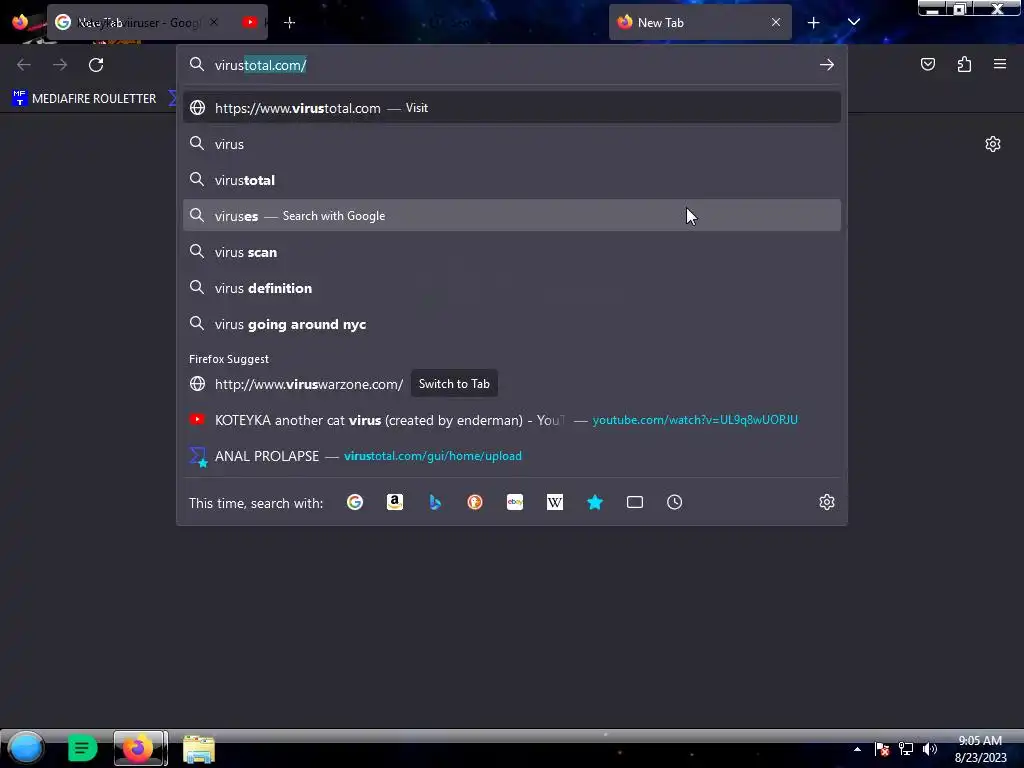Open KOTEYKA another cat virus YouTube suggestion
Viewport: 1024px width, 768px height.
[511, 420]
